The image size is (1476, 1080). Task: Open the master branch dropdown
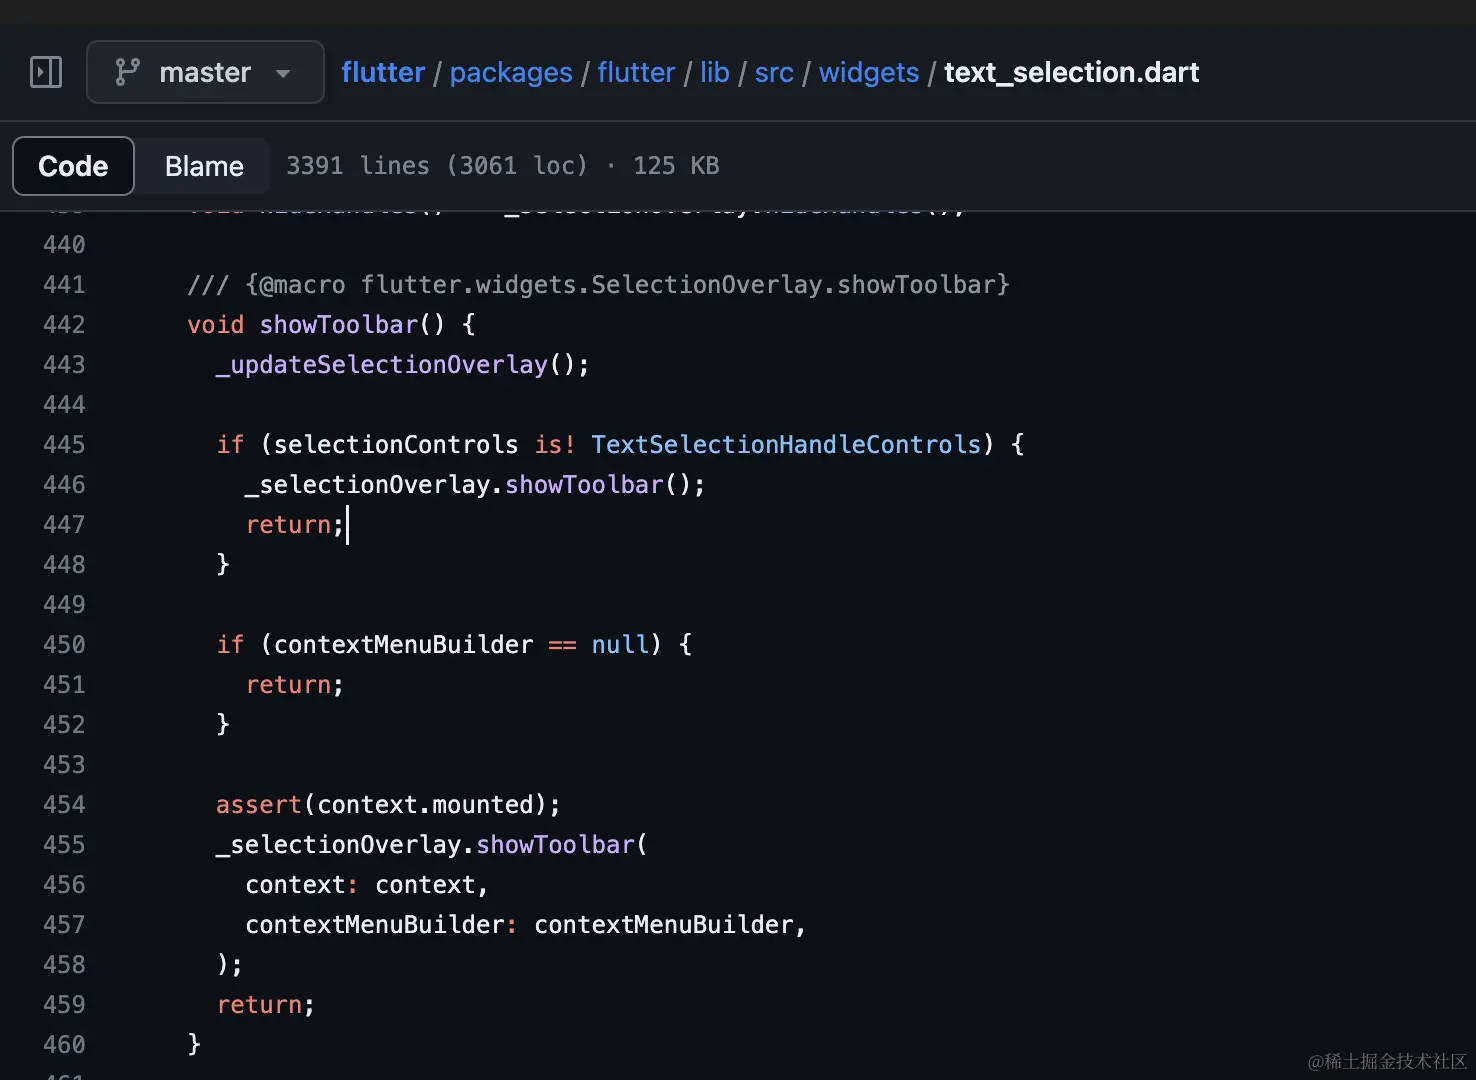(205, 72)
